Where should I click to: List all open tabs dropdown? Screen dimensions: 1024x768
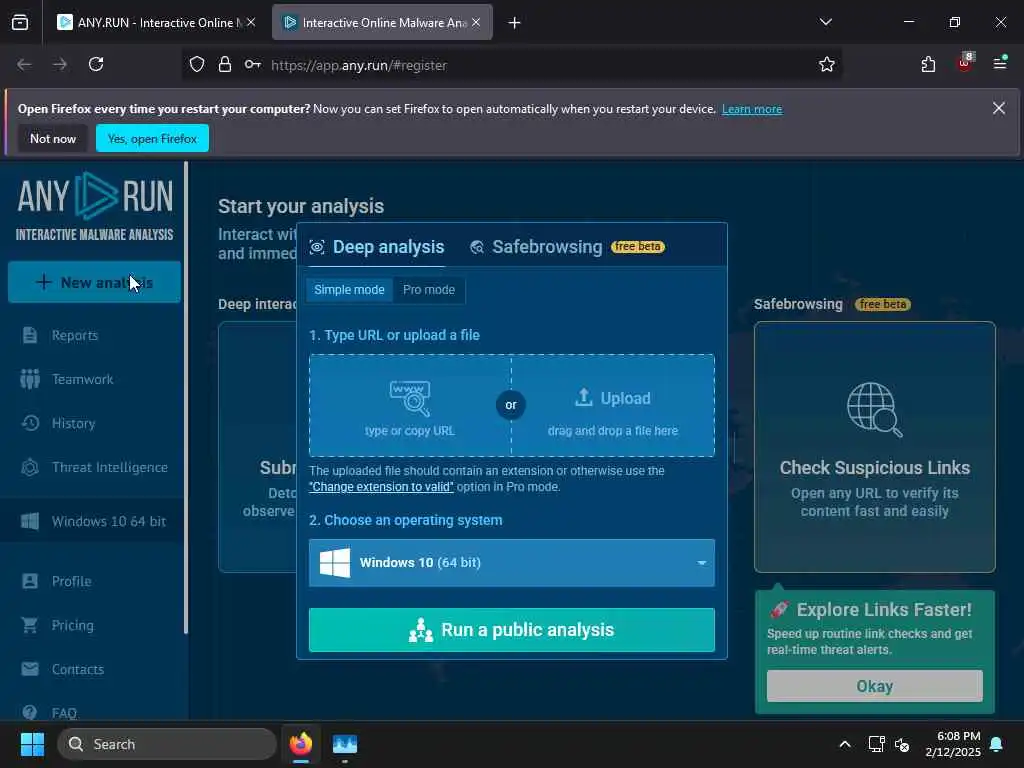click(x=825, y=22)
